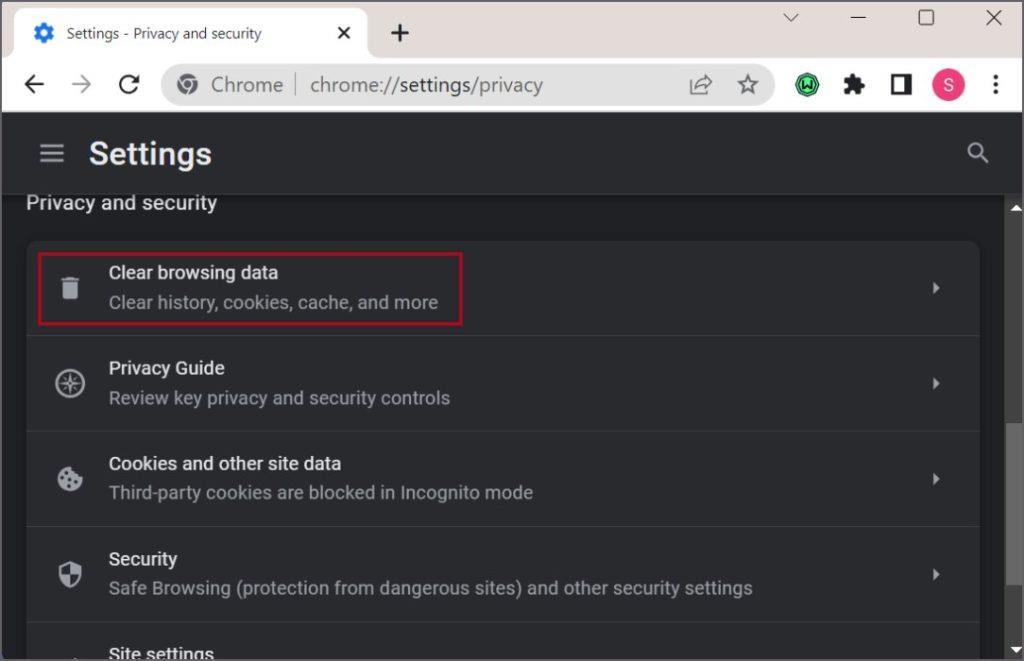
Task: Toggle the browser side panel
Action: 901,84
